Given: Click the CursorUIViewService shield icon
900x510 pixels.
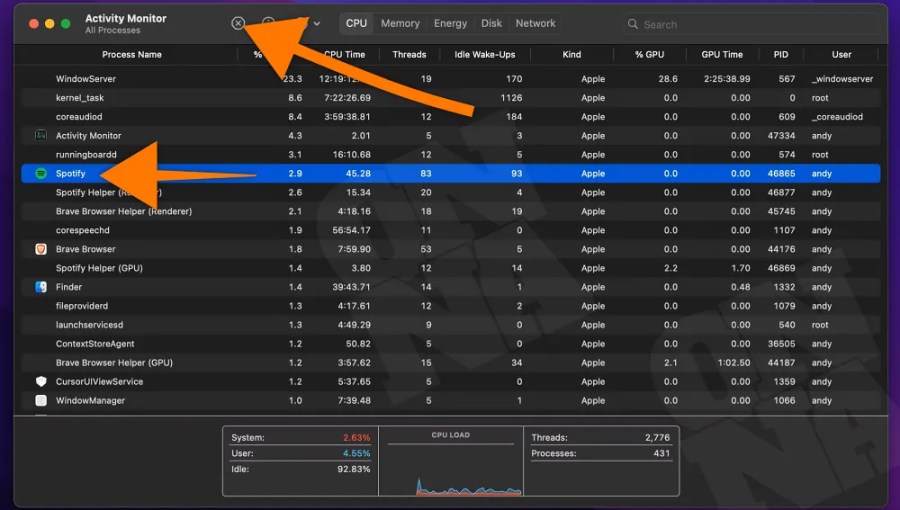Looking at the screenshot, I should pos(41,381).
